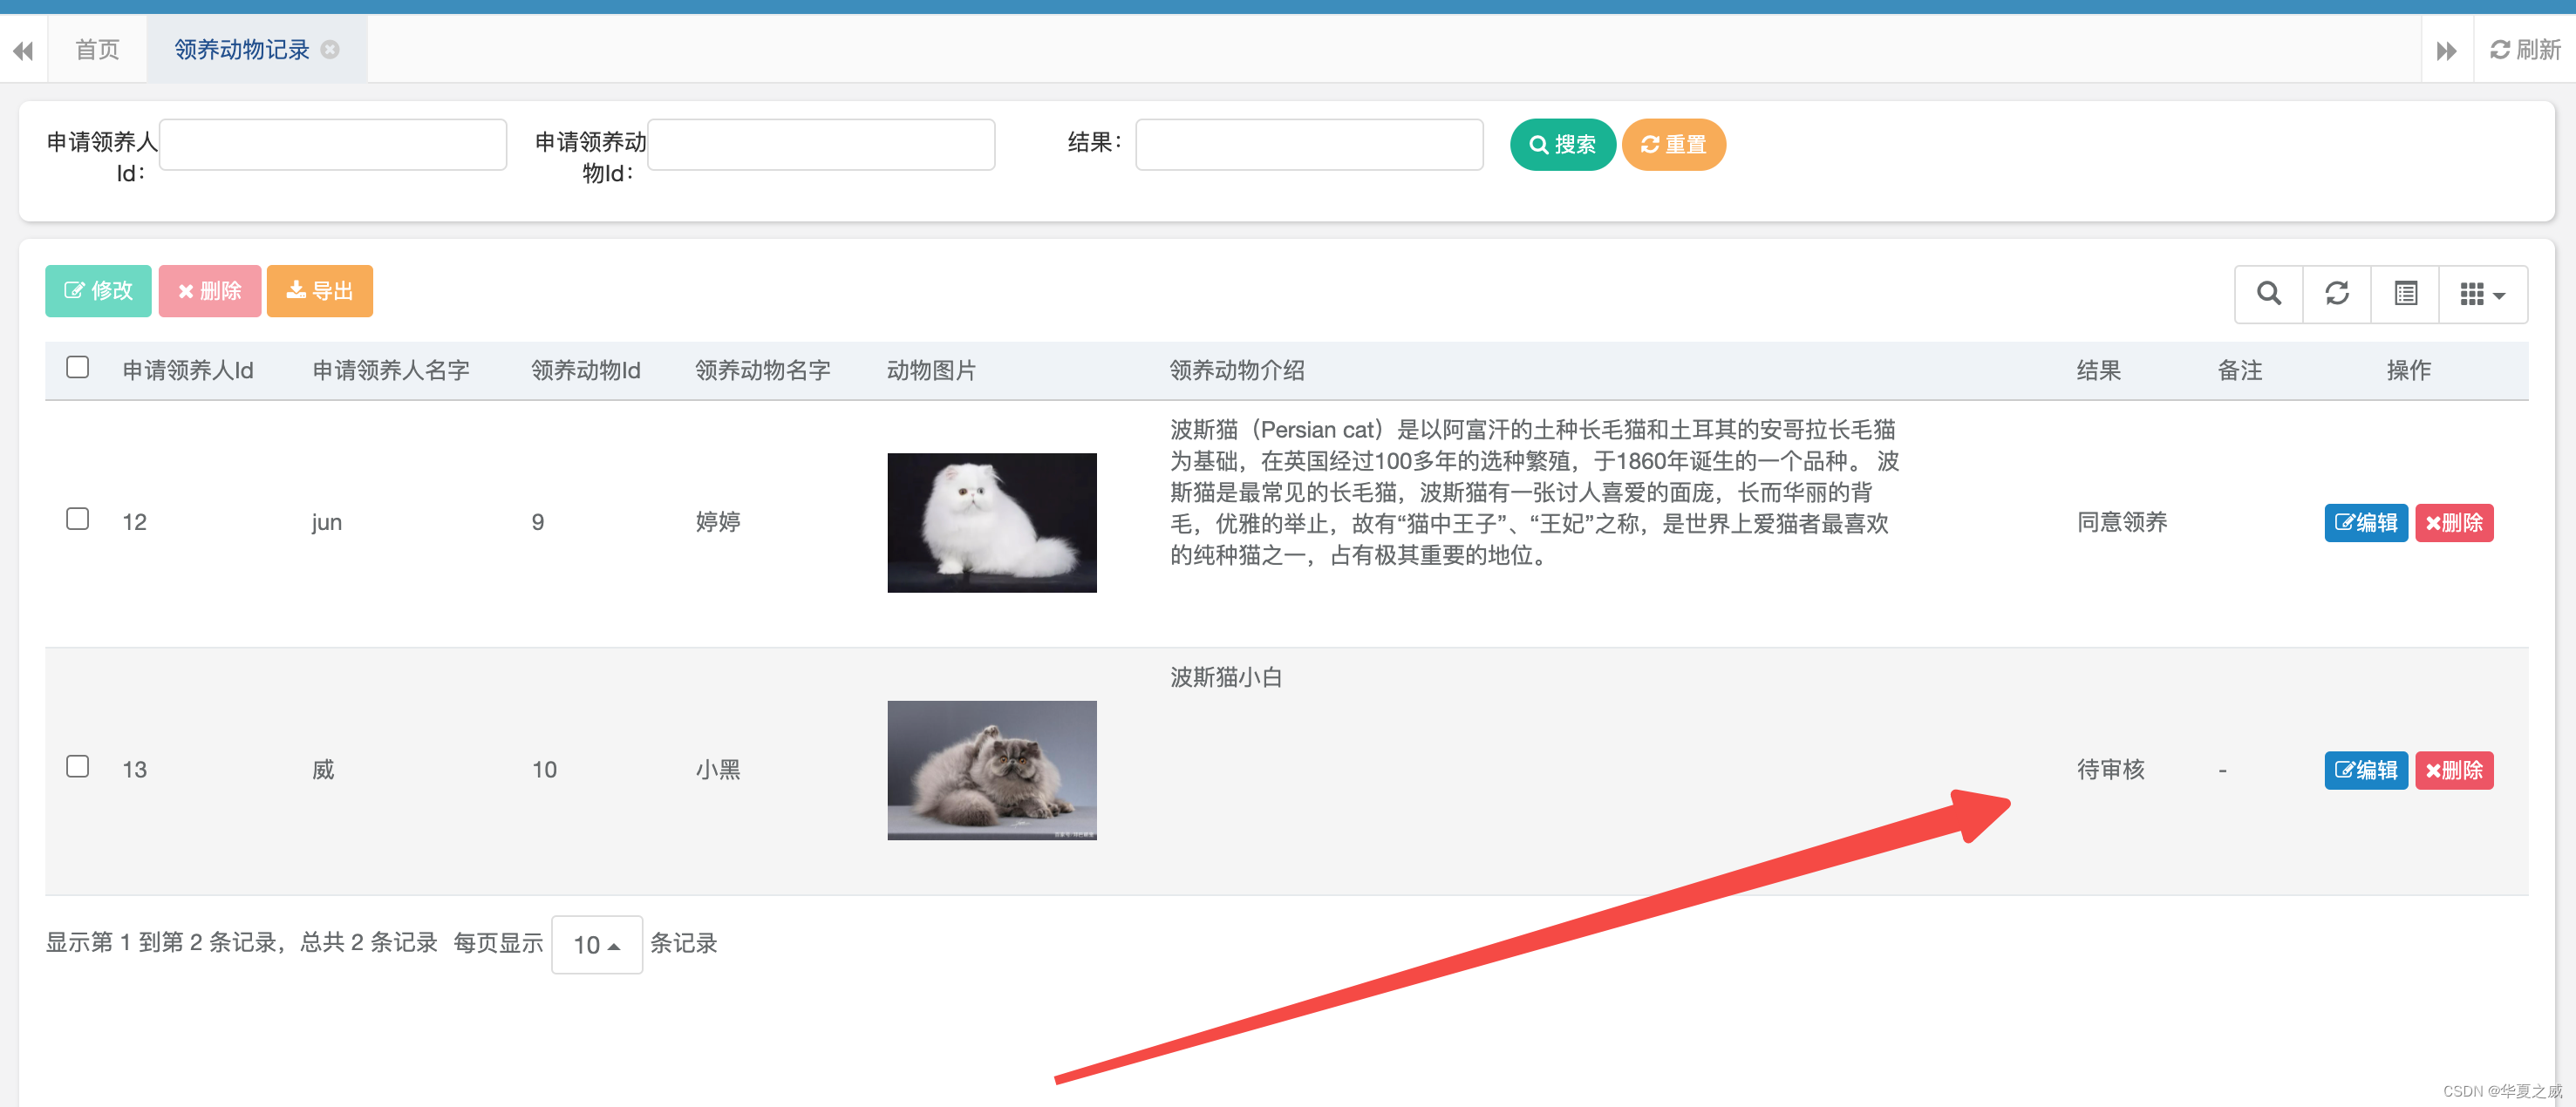Click 编辑 on the 小黑 record row
The width and height of the screenshot is (2576, 1107).
click(x=2365, y=770)
